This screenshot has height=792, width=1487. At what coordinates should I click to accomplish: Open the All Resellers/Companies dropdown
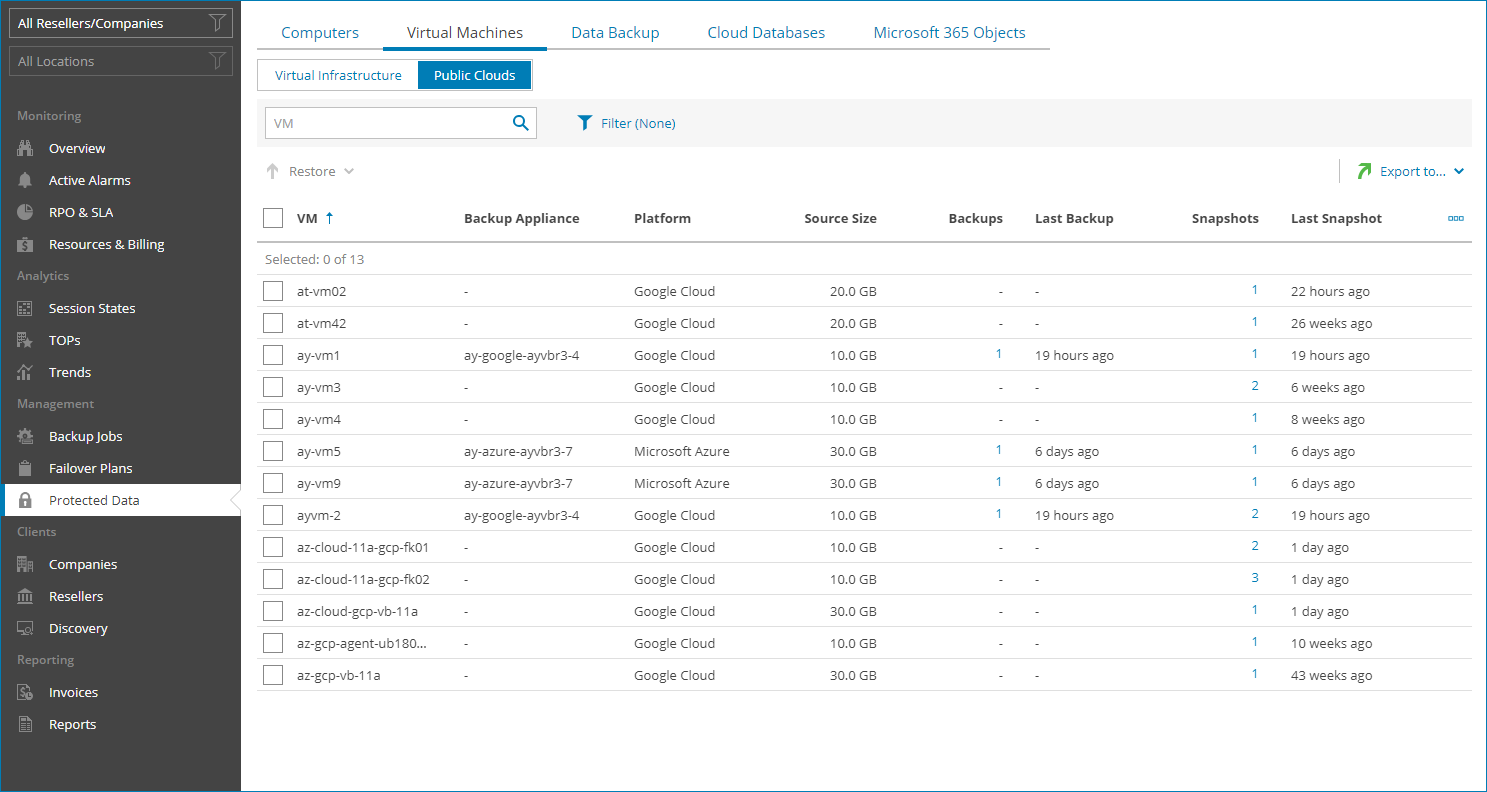121,23
